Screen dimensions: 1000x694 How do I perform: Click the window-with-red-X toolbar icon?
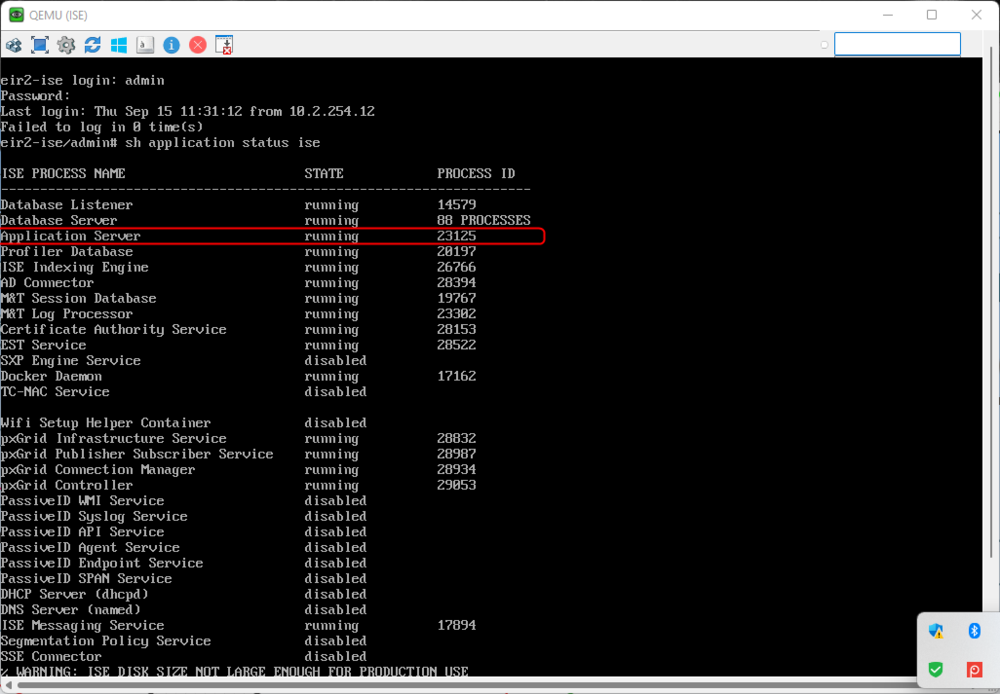pyautogui.click(x=224, y=45)
